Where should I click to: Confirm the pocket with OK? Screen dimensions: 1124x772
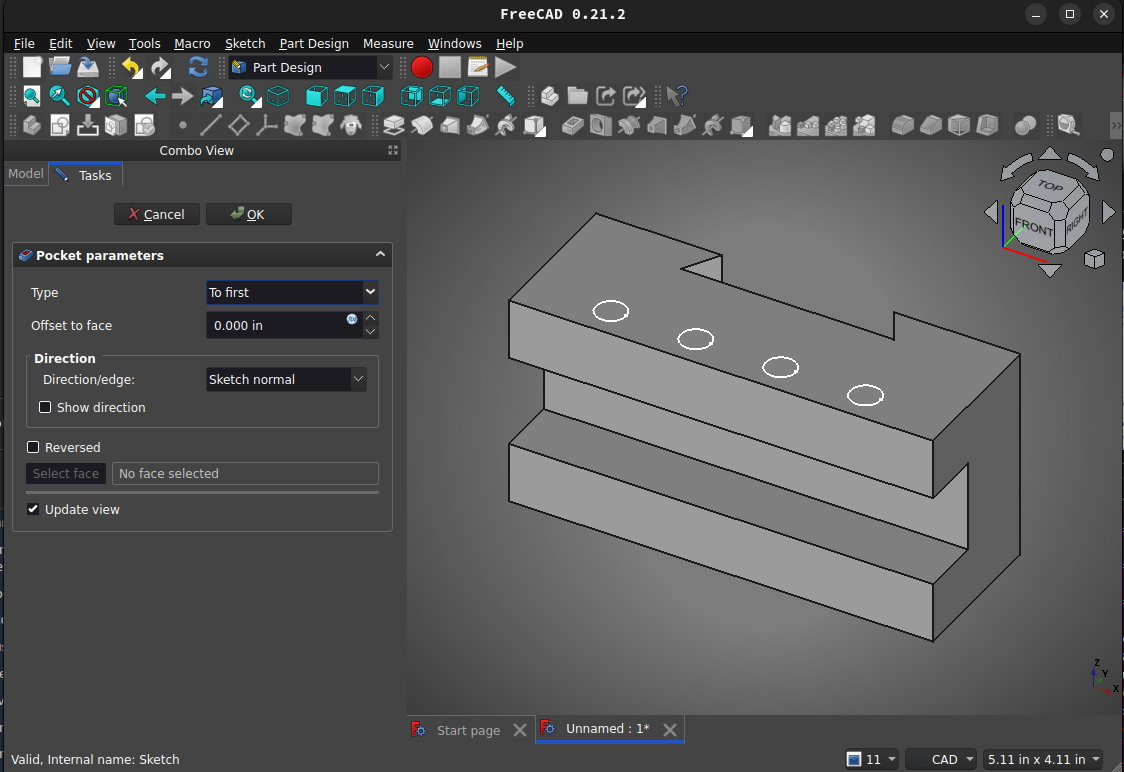[x=248, y=214]
